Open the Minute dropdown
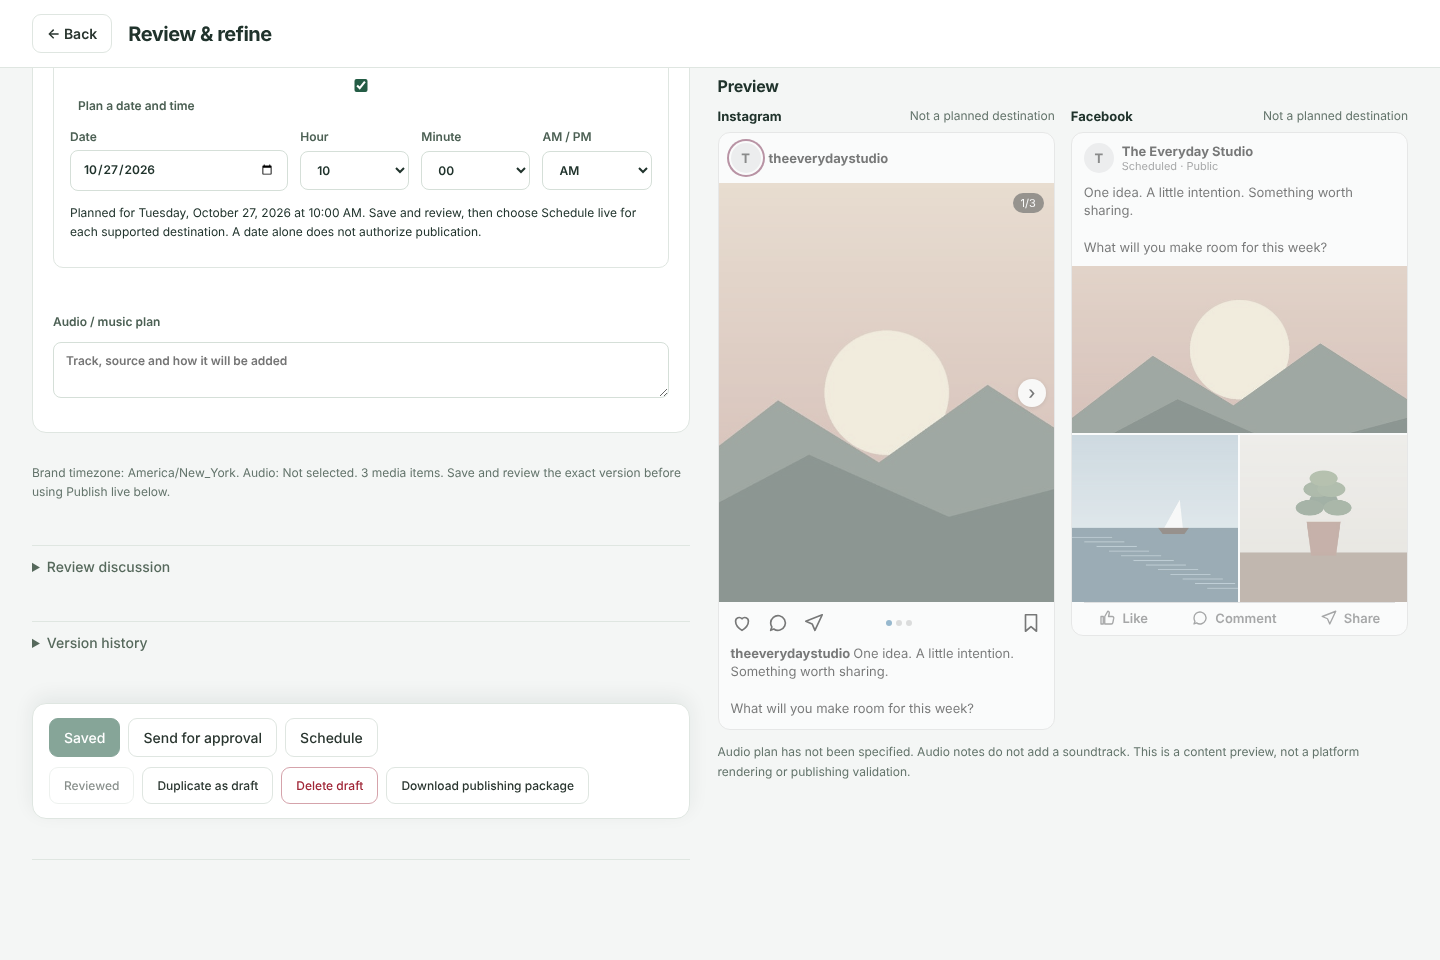 tap(476, 171)
